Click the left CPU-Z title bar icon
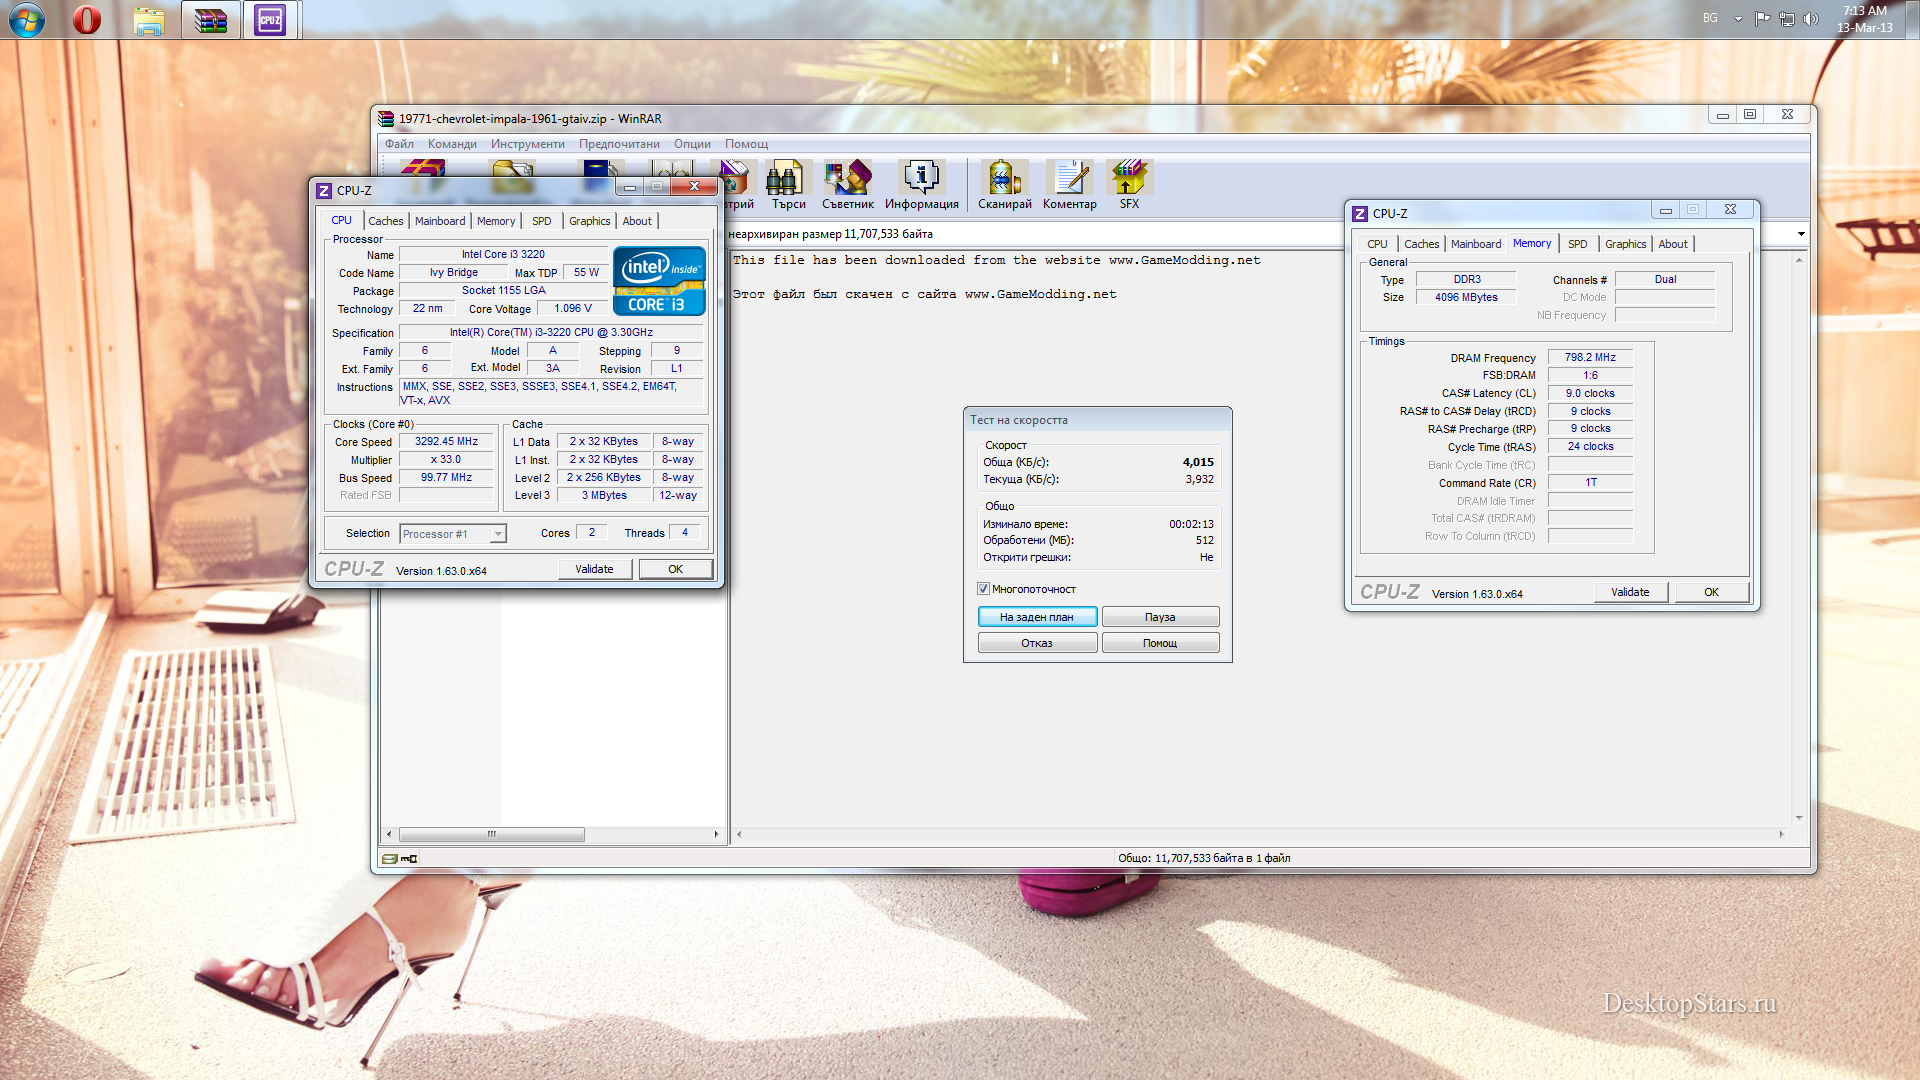The image size is (1920, 1080). [x=324, y=190]
